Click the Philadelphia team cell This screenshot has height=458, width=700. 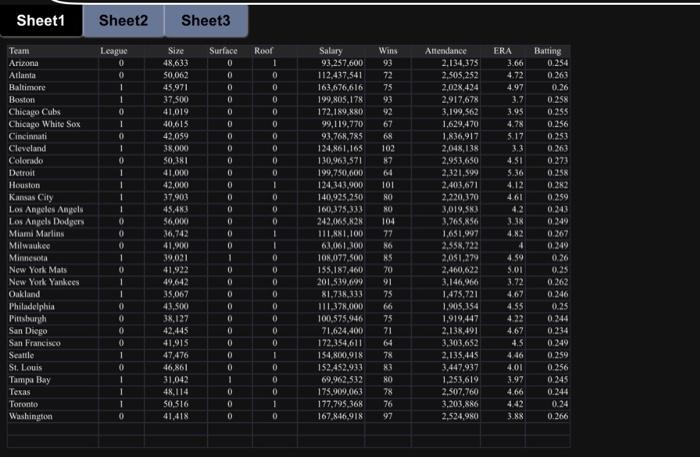(53, 306)
